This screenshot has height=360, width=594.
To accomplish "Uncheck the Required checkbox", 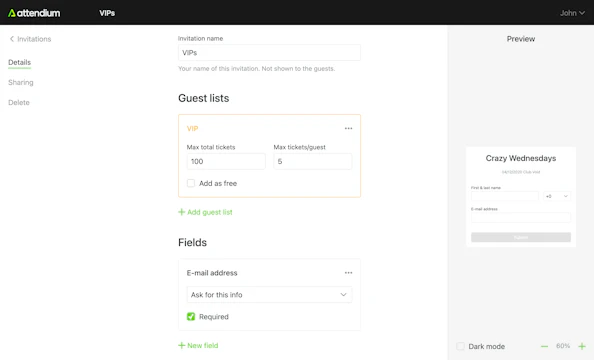I will pyautogui.click(x=191, y=316).
